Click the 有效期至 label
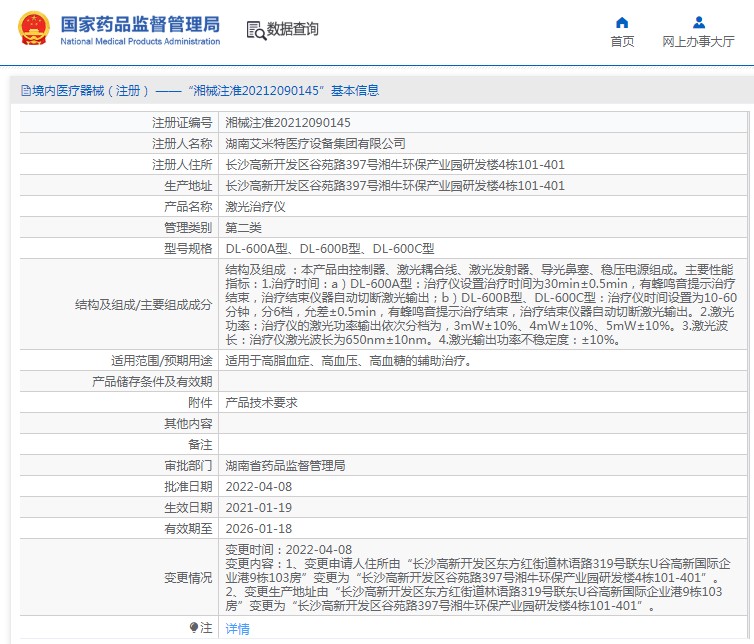The image size is (754, 644). [188, 529]
